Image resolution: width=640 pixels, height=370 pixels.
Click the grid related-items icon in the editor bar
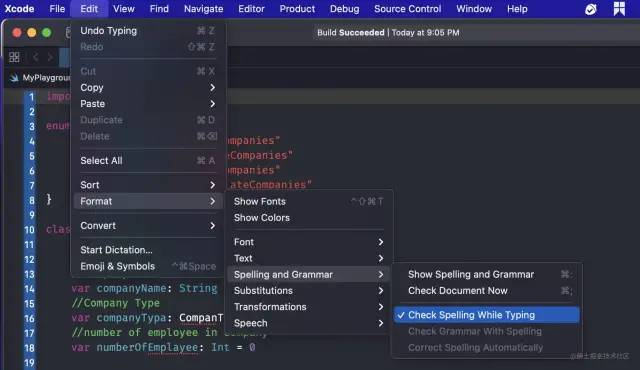click(14, 57)
